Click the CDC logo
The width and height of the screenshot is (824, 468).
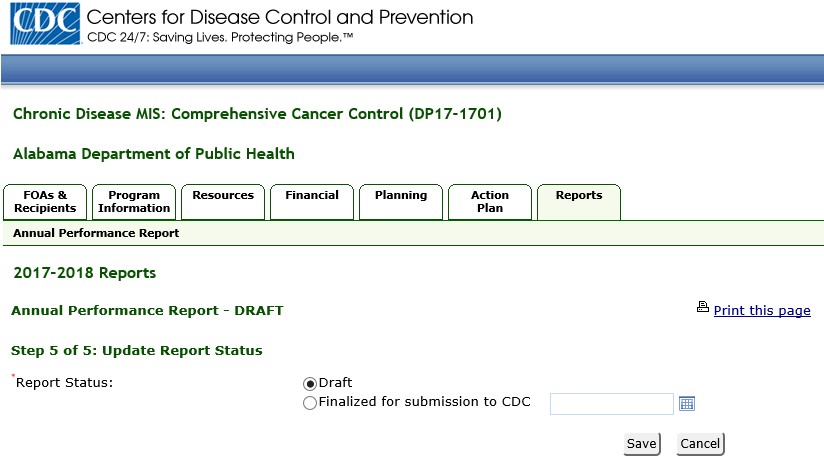[45, 24]
